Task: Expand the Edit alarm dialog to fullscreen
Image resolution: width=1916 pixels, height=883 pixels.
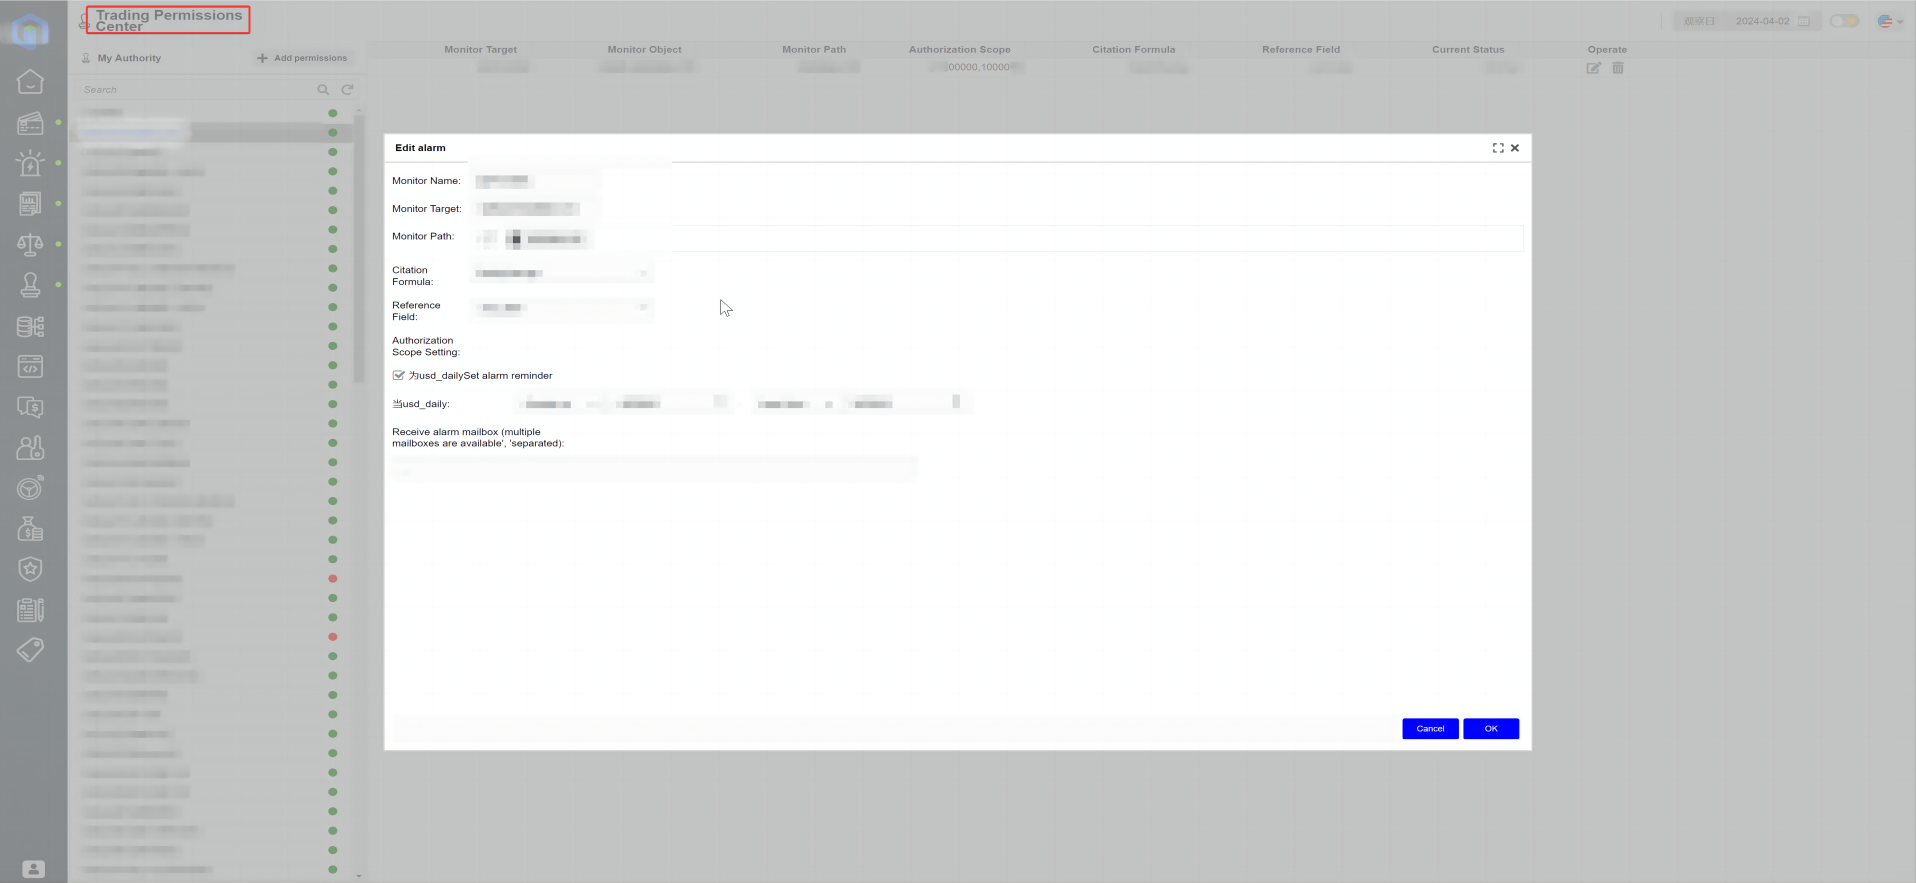Action: click(1498, 148)
